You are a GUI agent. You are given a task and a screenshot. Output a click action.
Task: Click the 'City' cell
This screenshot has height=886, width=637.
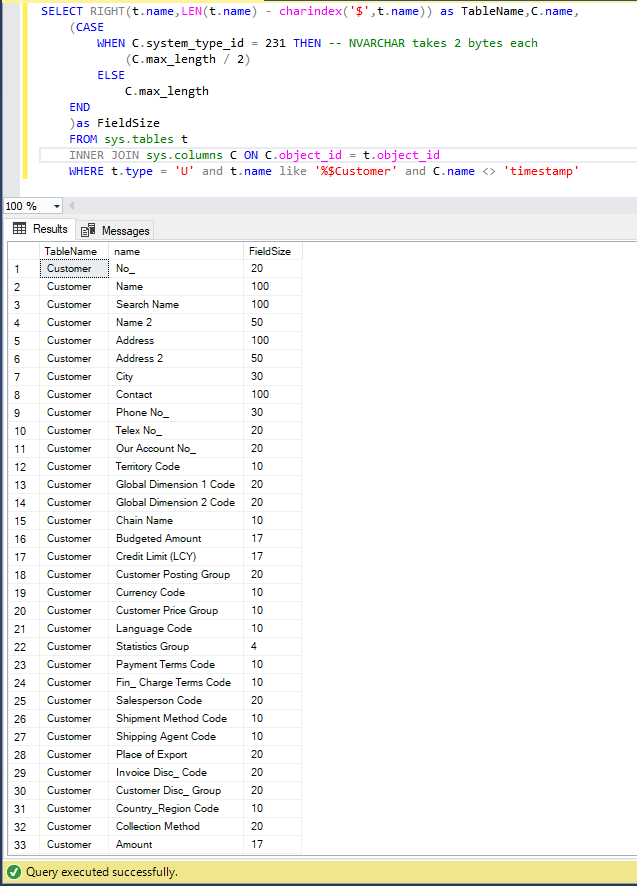[176, 376]
